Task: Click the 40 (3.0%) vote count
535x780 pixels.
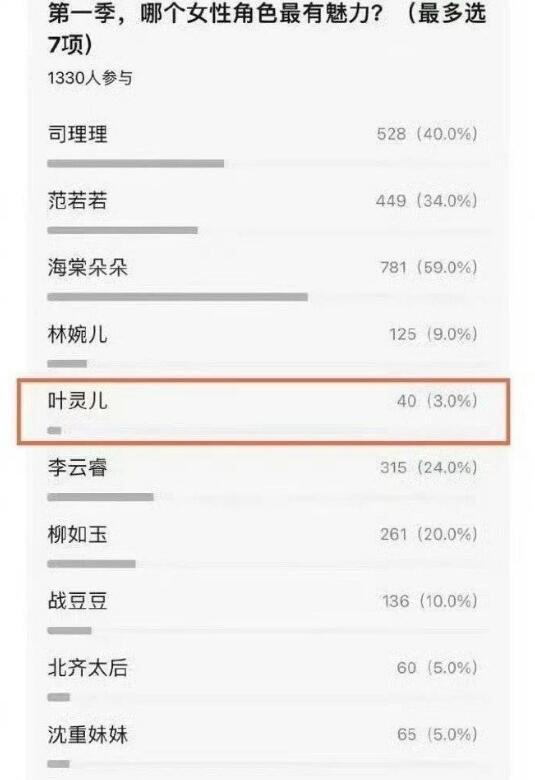Action: click(437, 401)
